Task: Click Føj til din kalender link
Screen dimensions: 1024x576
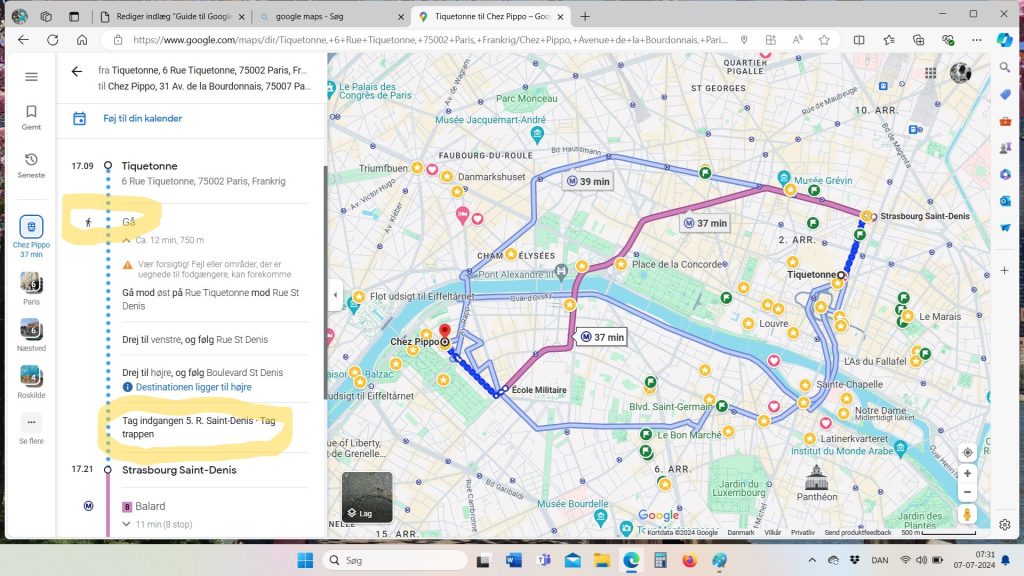Action: point(142,118)
